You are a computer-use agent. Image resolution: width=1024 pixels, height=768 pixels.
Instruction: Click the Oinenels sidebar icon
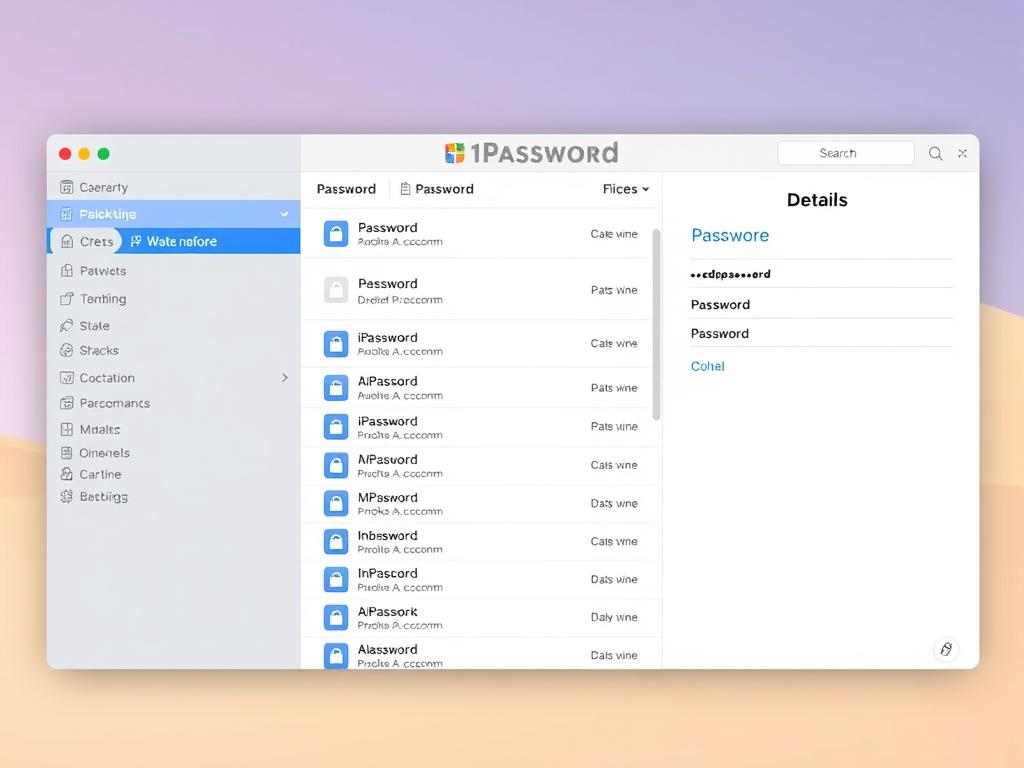pos(66,453)
